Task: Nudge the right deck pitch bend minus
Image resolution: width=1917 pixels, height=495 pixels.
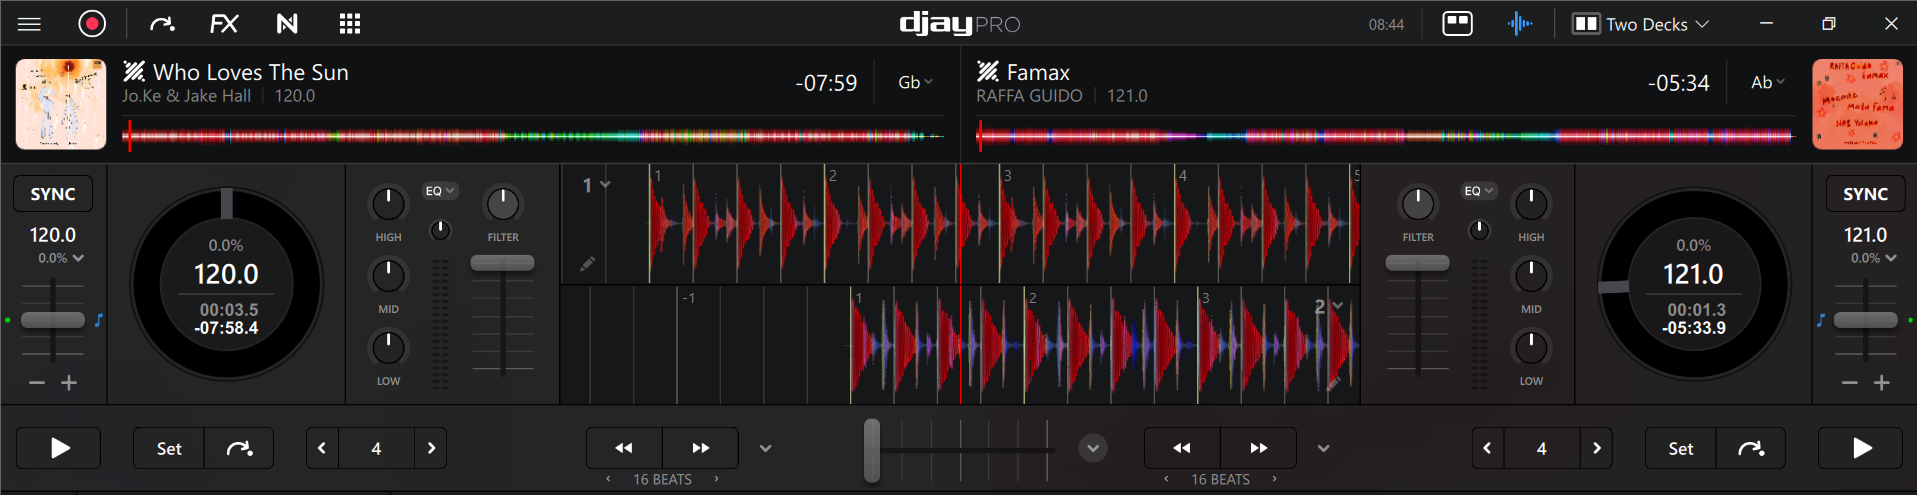Action: pos(1849,383)
